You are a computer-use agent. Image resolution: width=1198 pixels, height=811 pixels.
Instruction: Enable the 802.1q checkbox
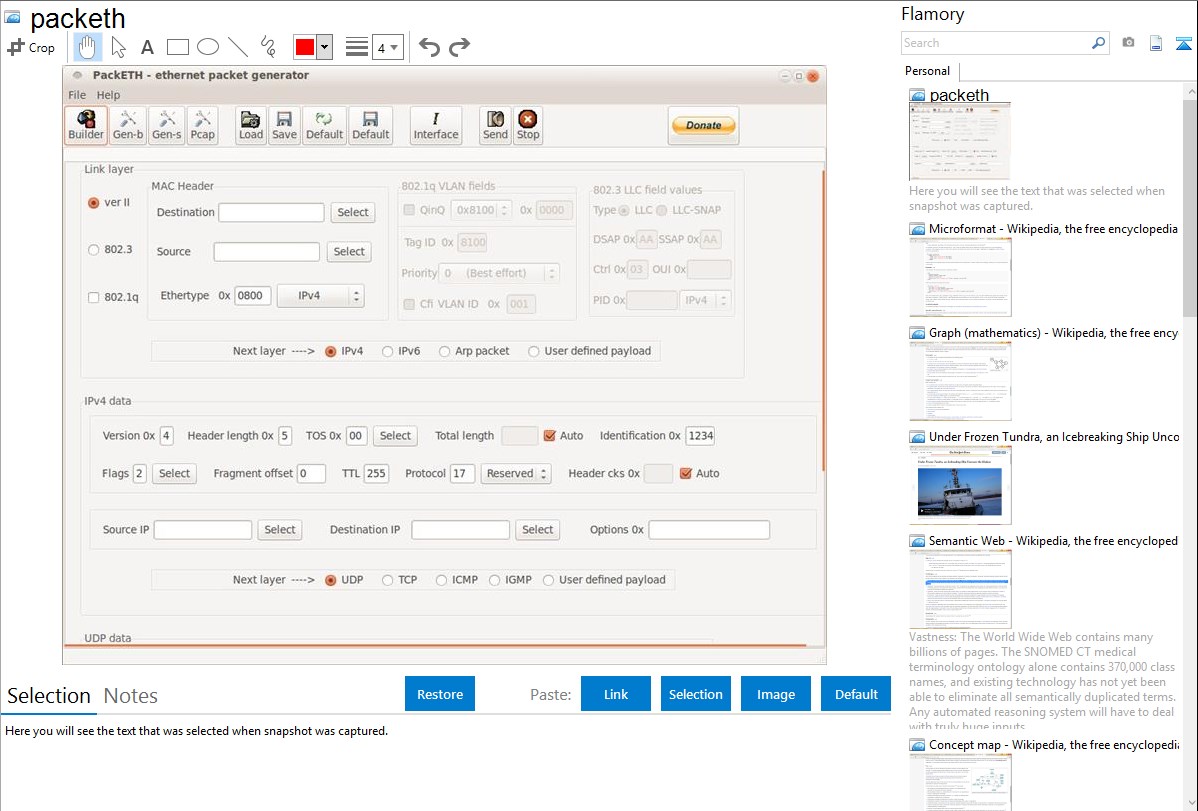[x=94, y=297]
